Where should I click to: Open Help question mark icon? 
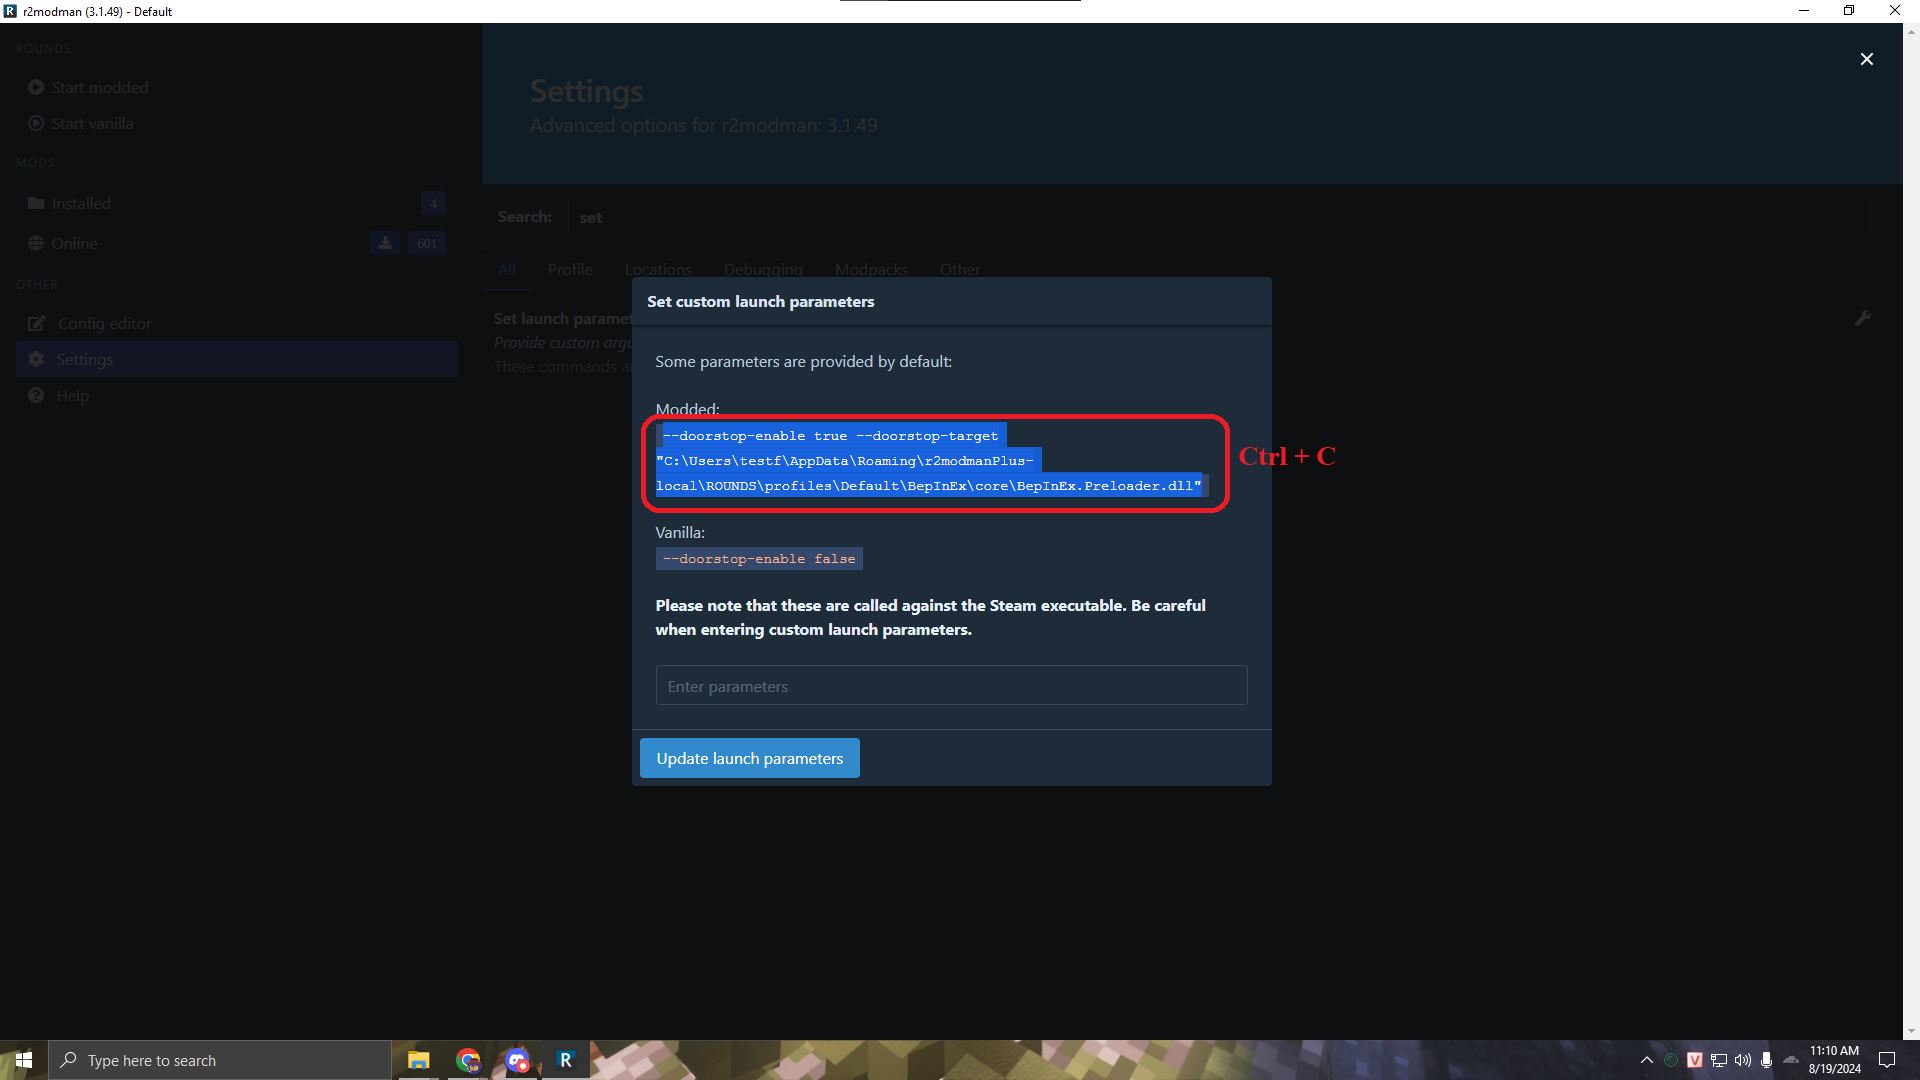click(36, 395)
